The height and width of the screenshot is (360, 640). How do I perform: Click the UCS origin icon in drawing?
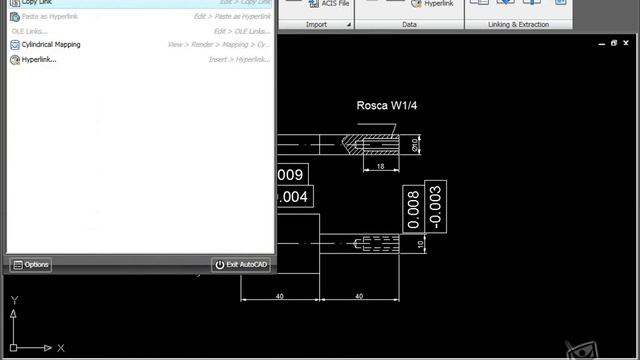coord(13,348)
